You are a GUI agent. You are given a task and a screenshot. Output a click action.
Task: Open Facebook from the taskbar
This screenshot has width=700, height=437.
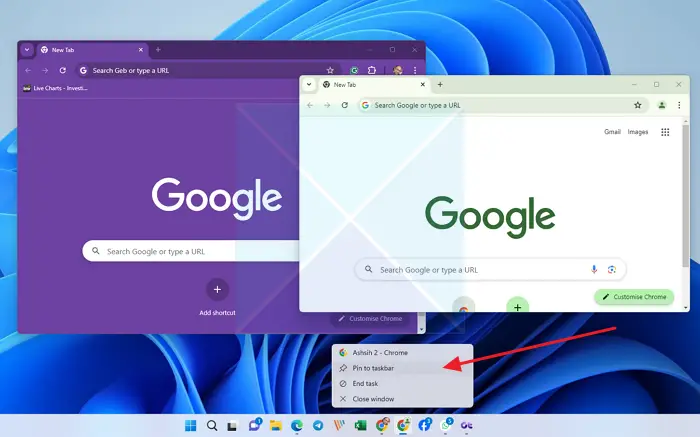click(x=425, y=425)
